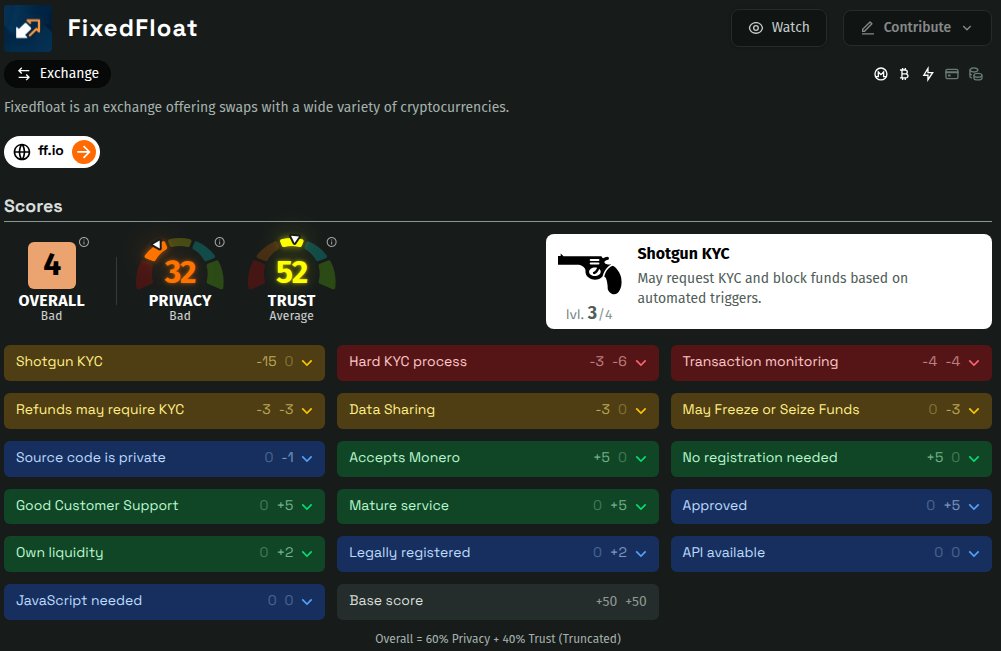Expand Good Customer Support row

click(x=164, y=506)
